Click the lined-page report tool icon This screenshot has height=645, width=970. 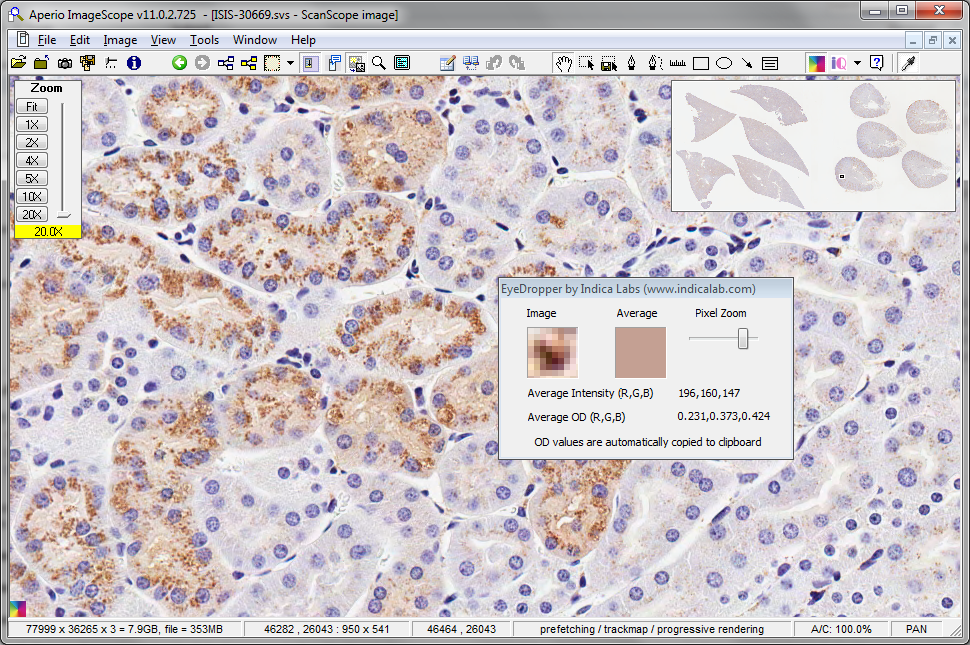pyautogui.click(x=770, y=63)
